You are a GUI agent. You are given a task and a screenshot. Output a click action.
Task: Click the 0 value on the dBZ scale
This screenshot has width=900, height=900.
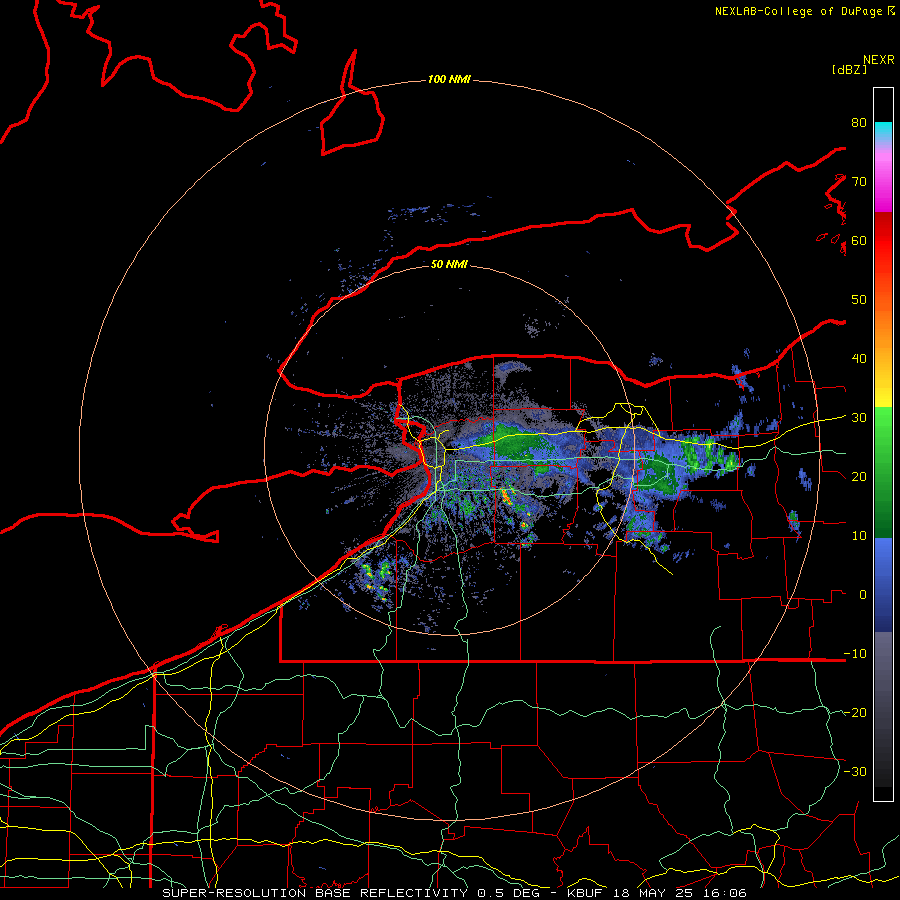coord(863,595)
